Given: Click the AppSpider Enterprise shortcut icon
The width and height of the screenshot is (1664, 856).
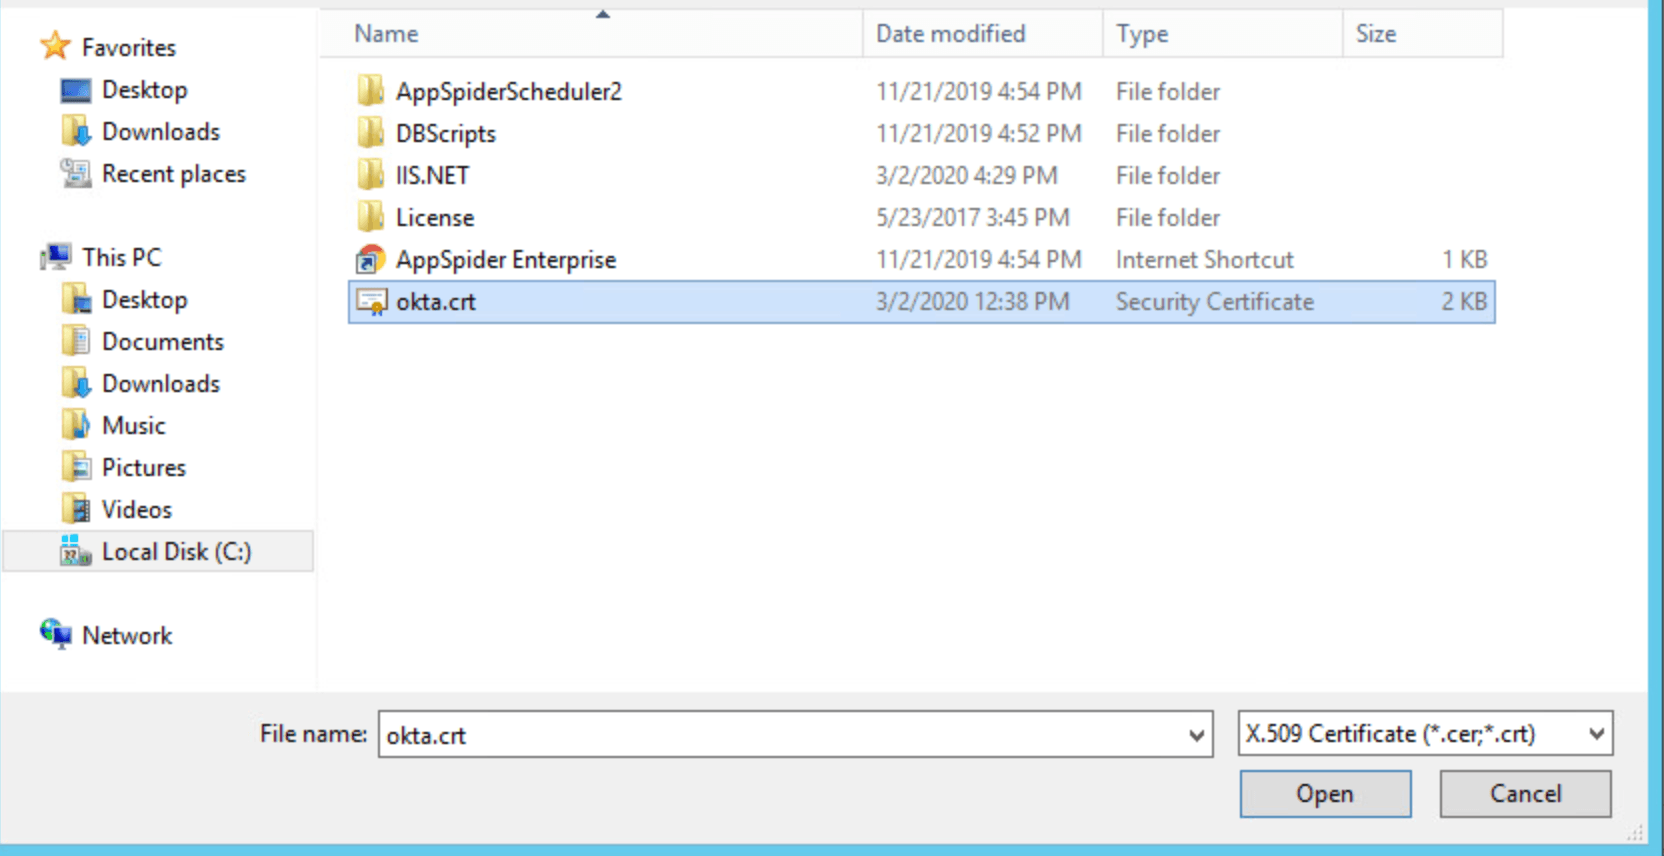Looking at the screenshot, I should tap(371, 260).
